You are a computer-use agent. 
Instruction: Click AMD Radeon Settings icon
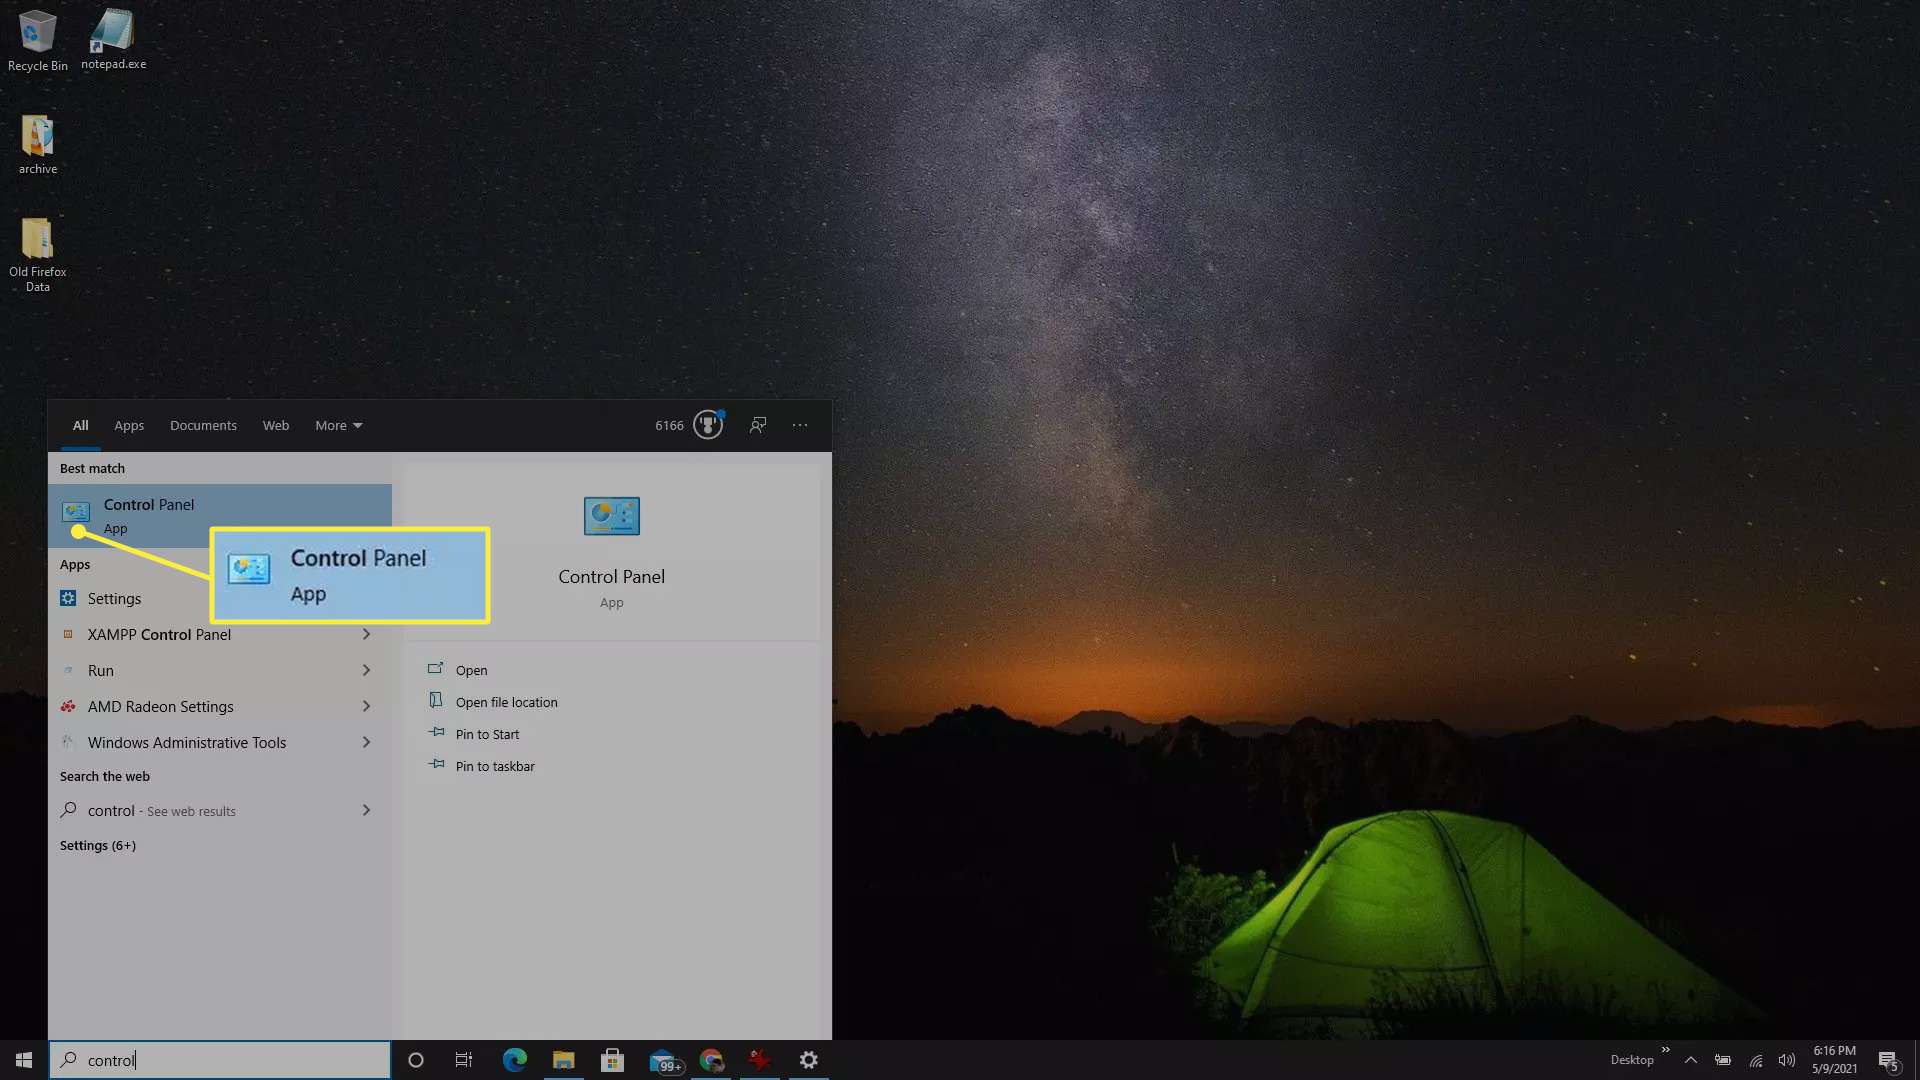69,705
